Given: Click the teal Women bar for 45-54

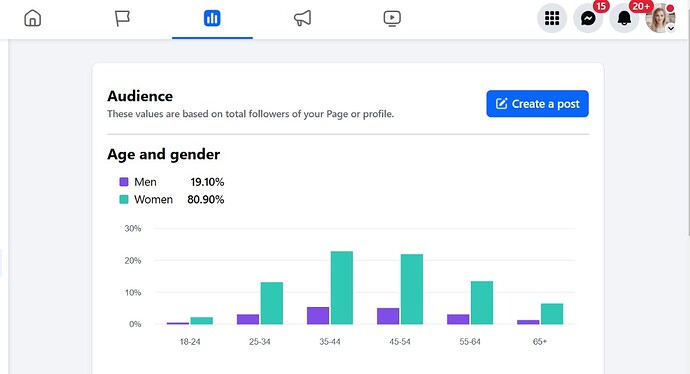Looking at the screenshot, I should click(x=412, y=289).
